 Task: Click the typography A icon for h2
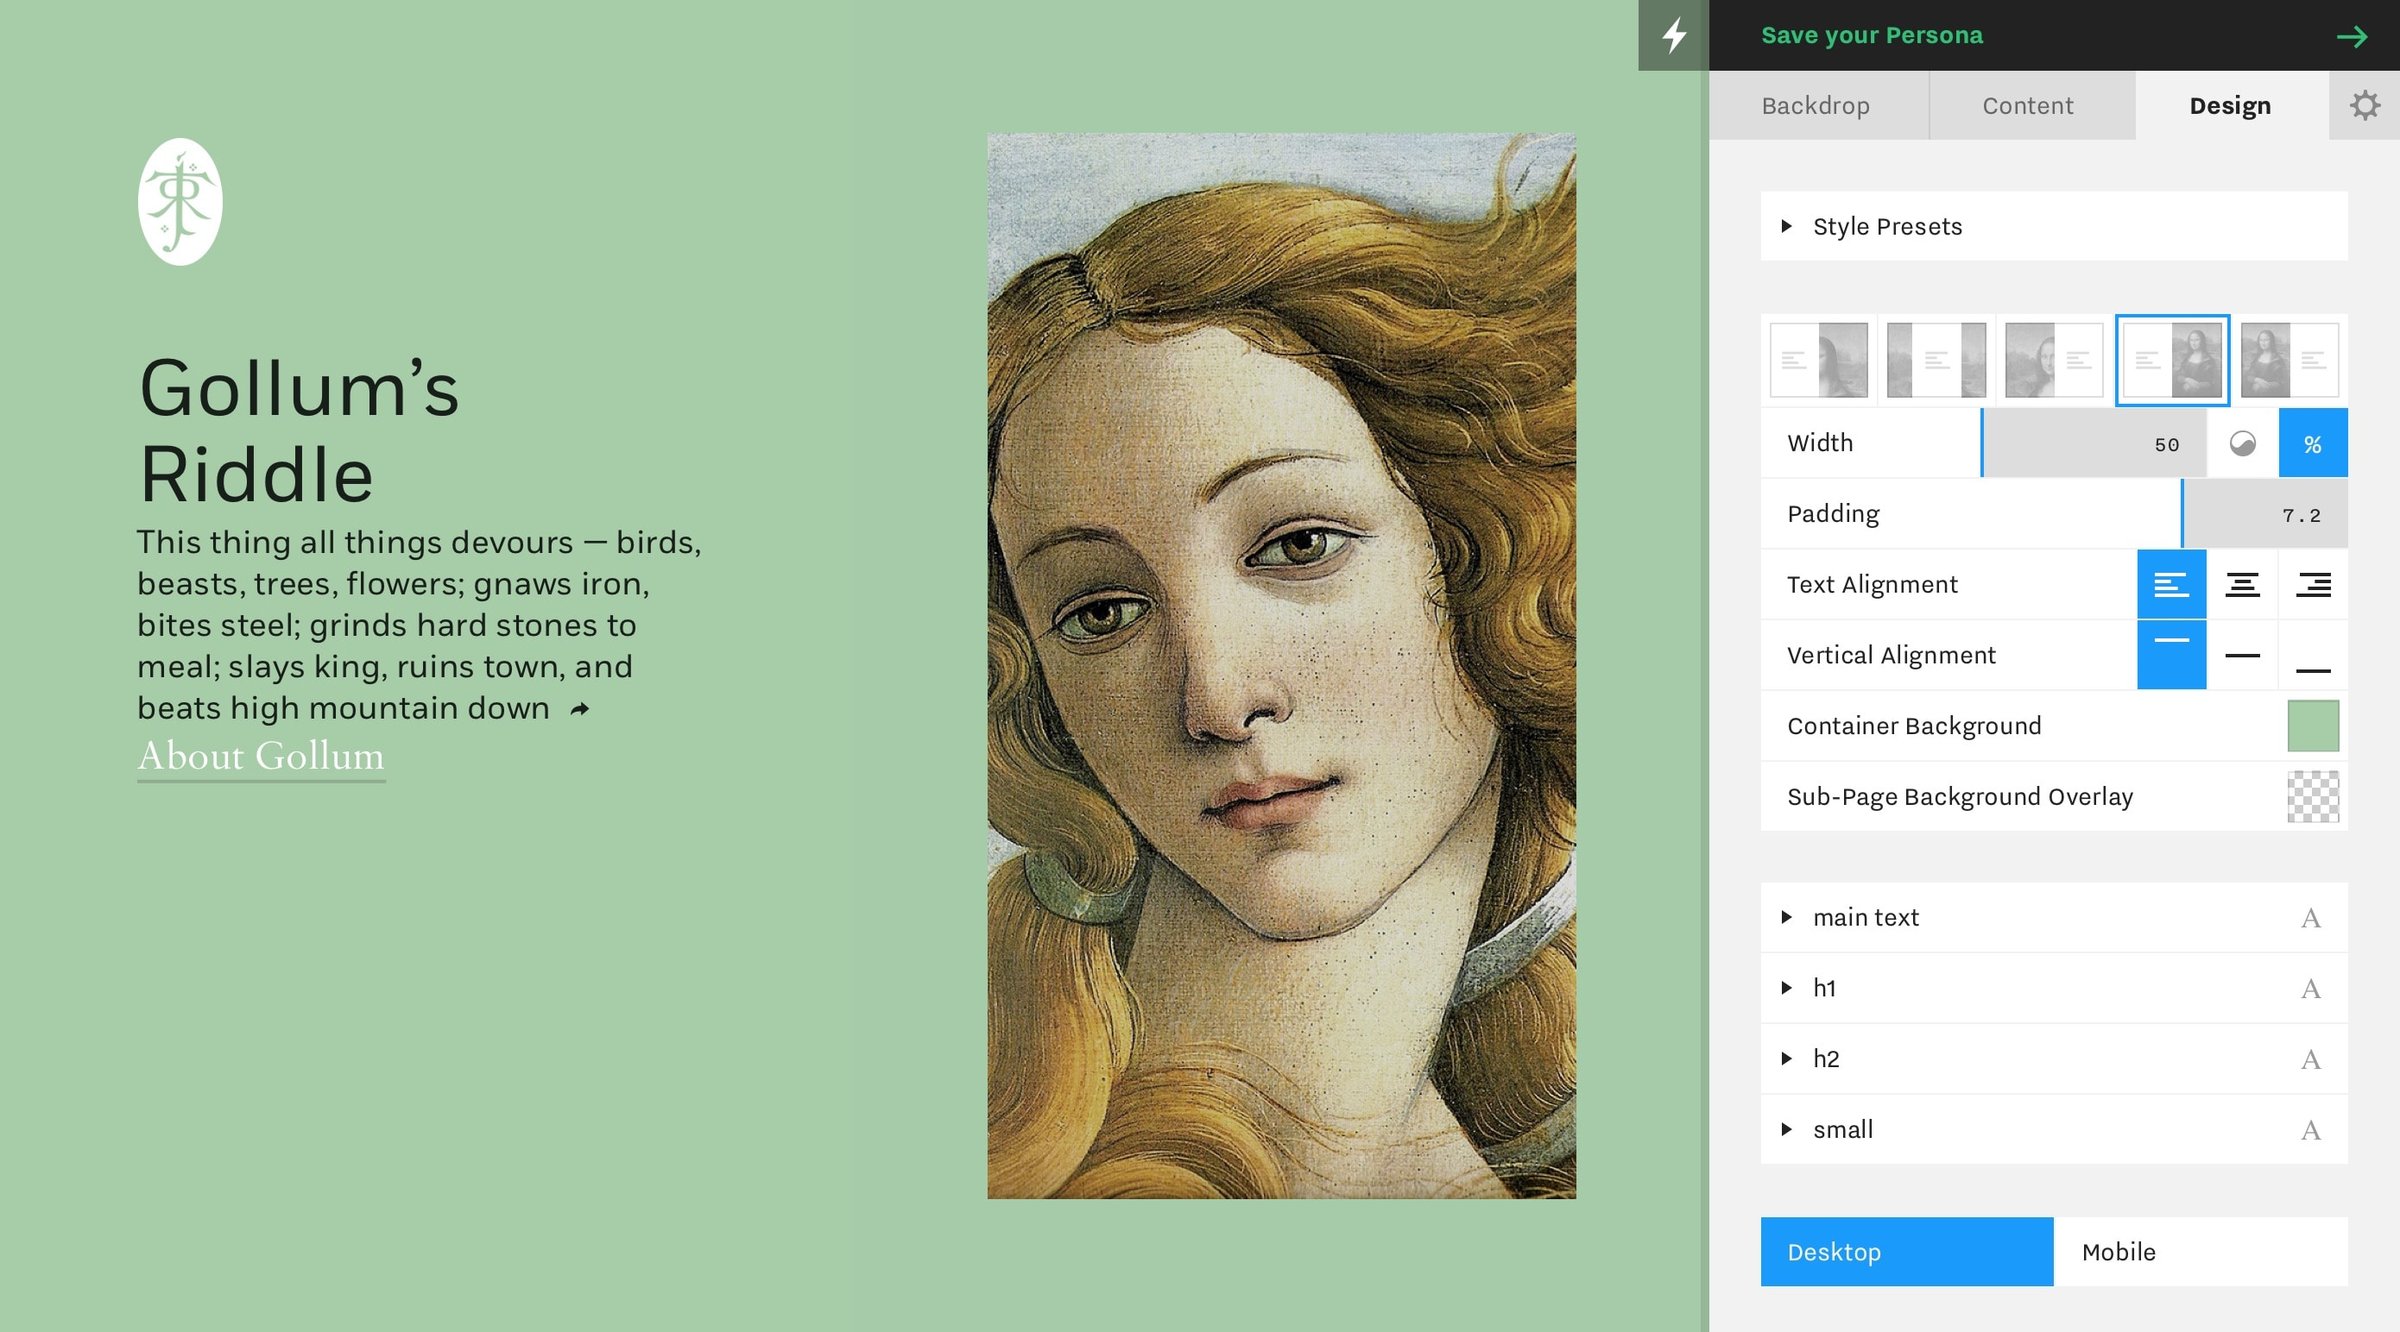(2310, 1060)
